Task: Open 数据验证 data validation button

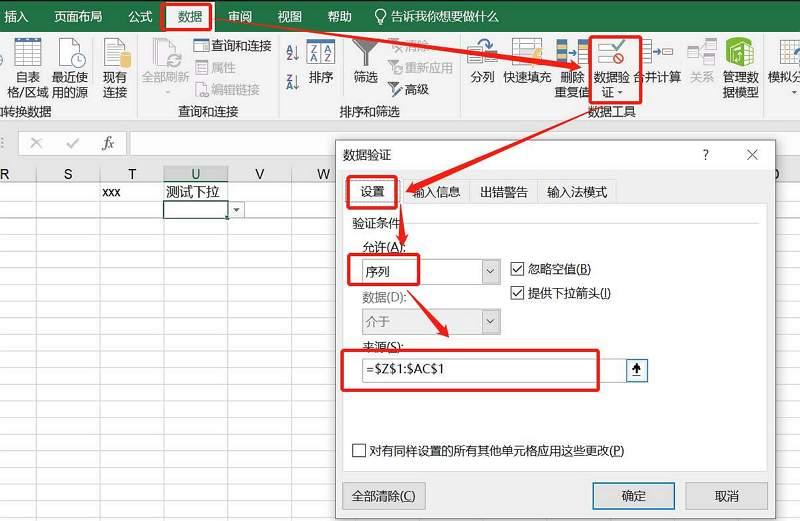Action: [x=611, y=68]
